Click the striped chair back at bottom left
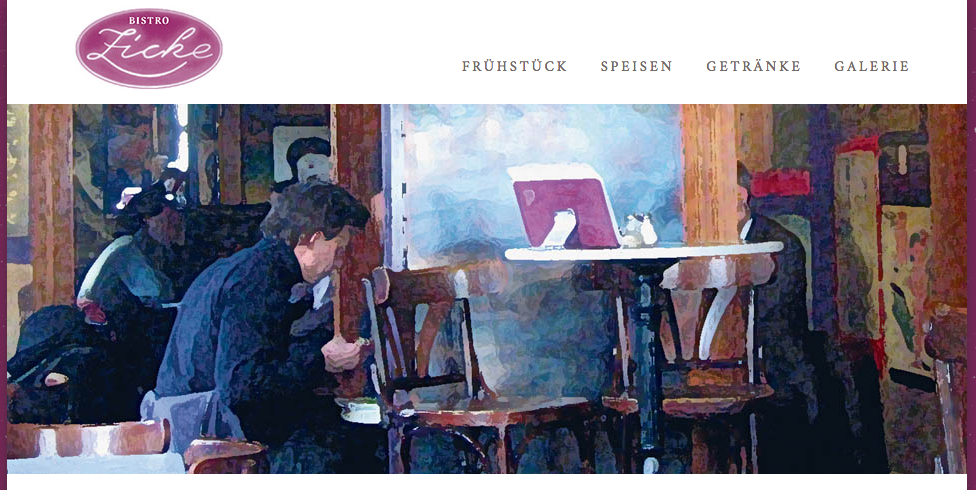The width and height of the screenshot is (976, 490). coord(88,439)
